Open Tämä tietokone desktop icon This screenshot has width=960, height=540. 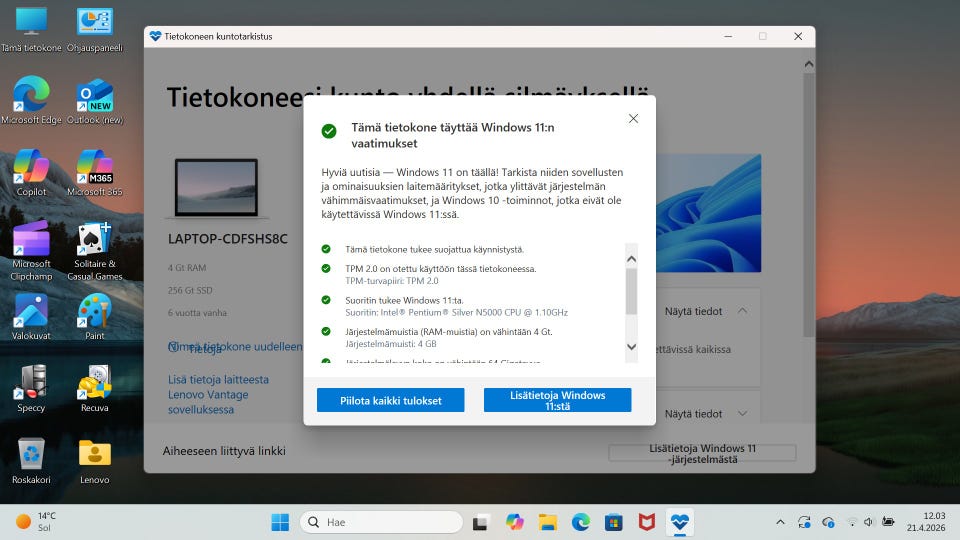point(31,29)
